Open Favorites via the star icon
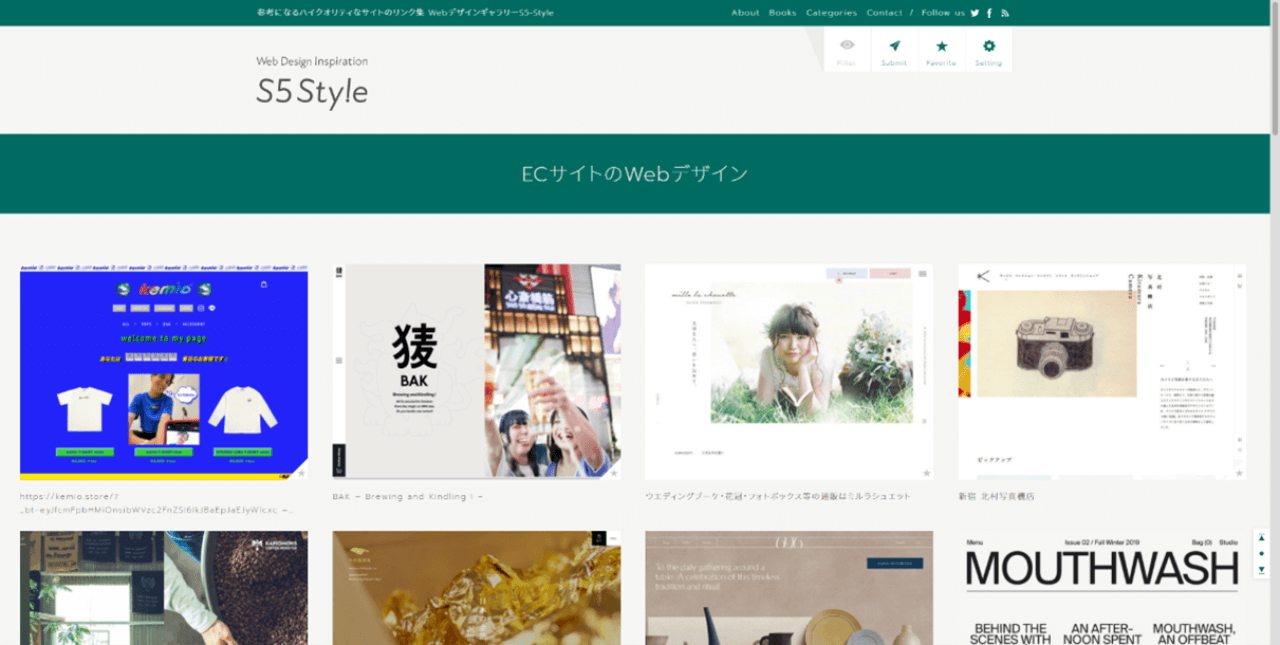The height and width of the screenshot is (645, 1280). (941, 48)
